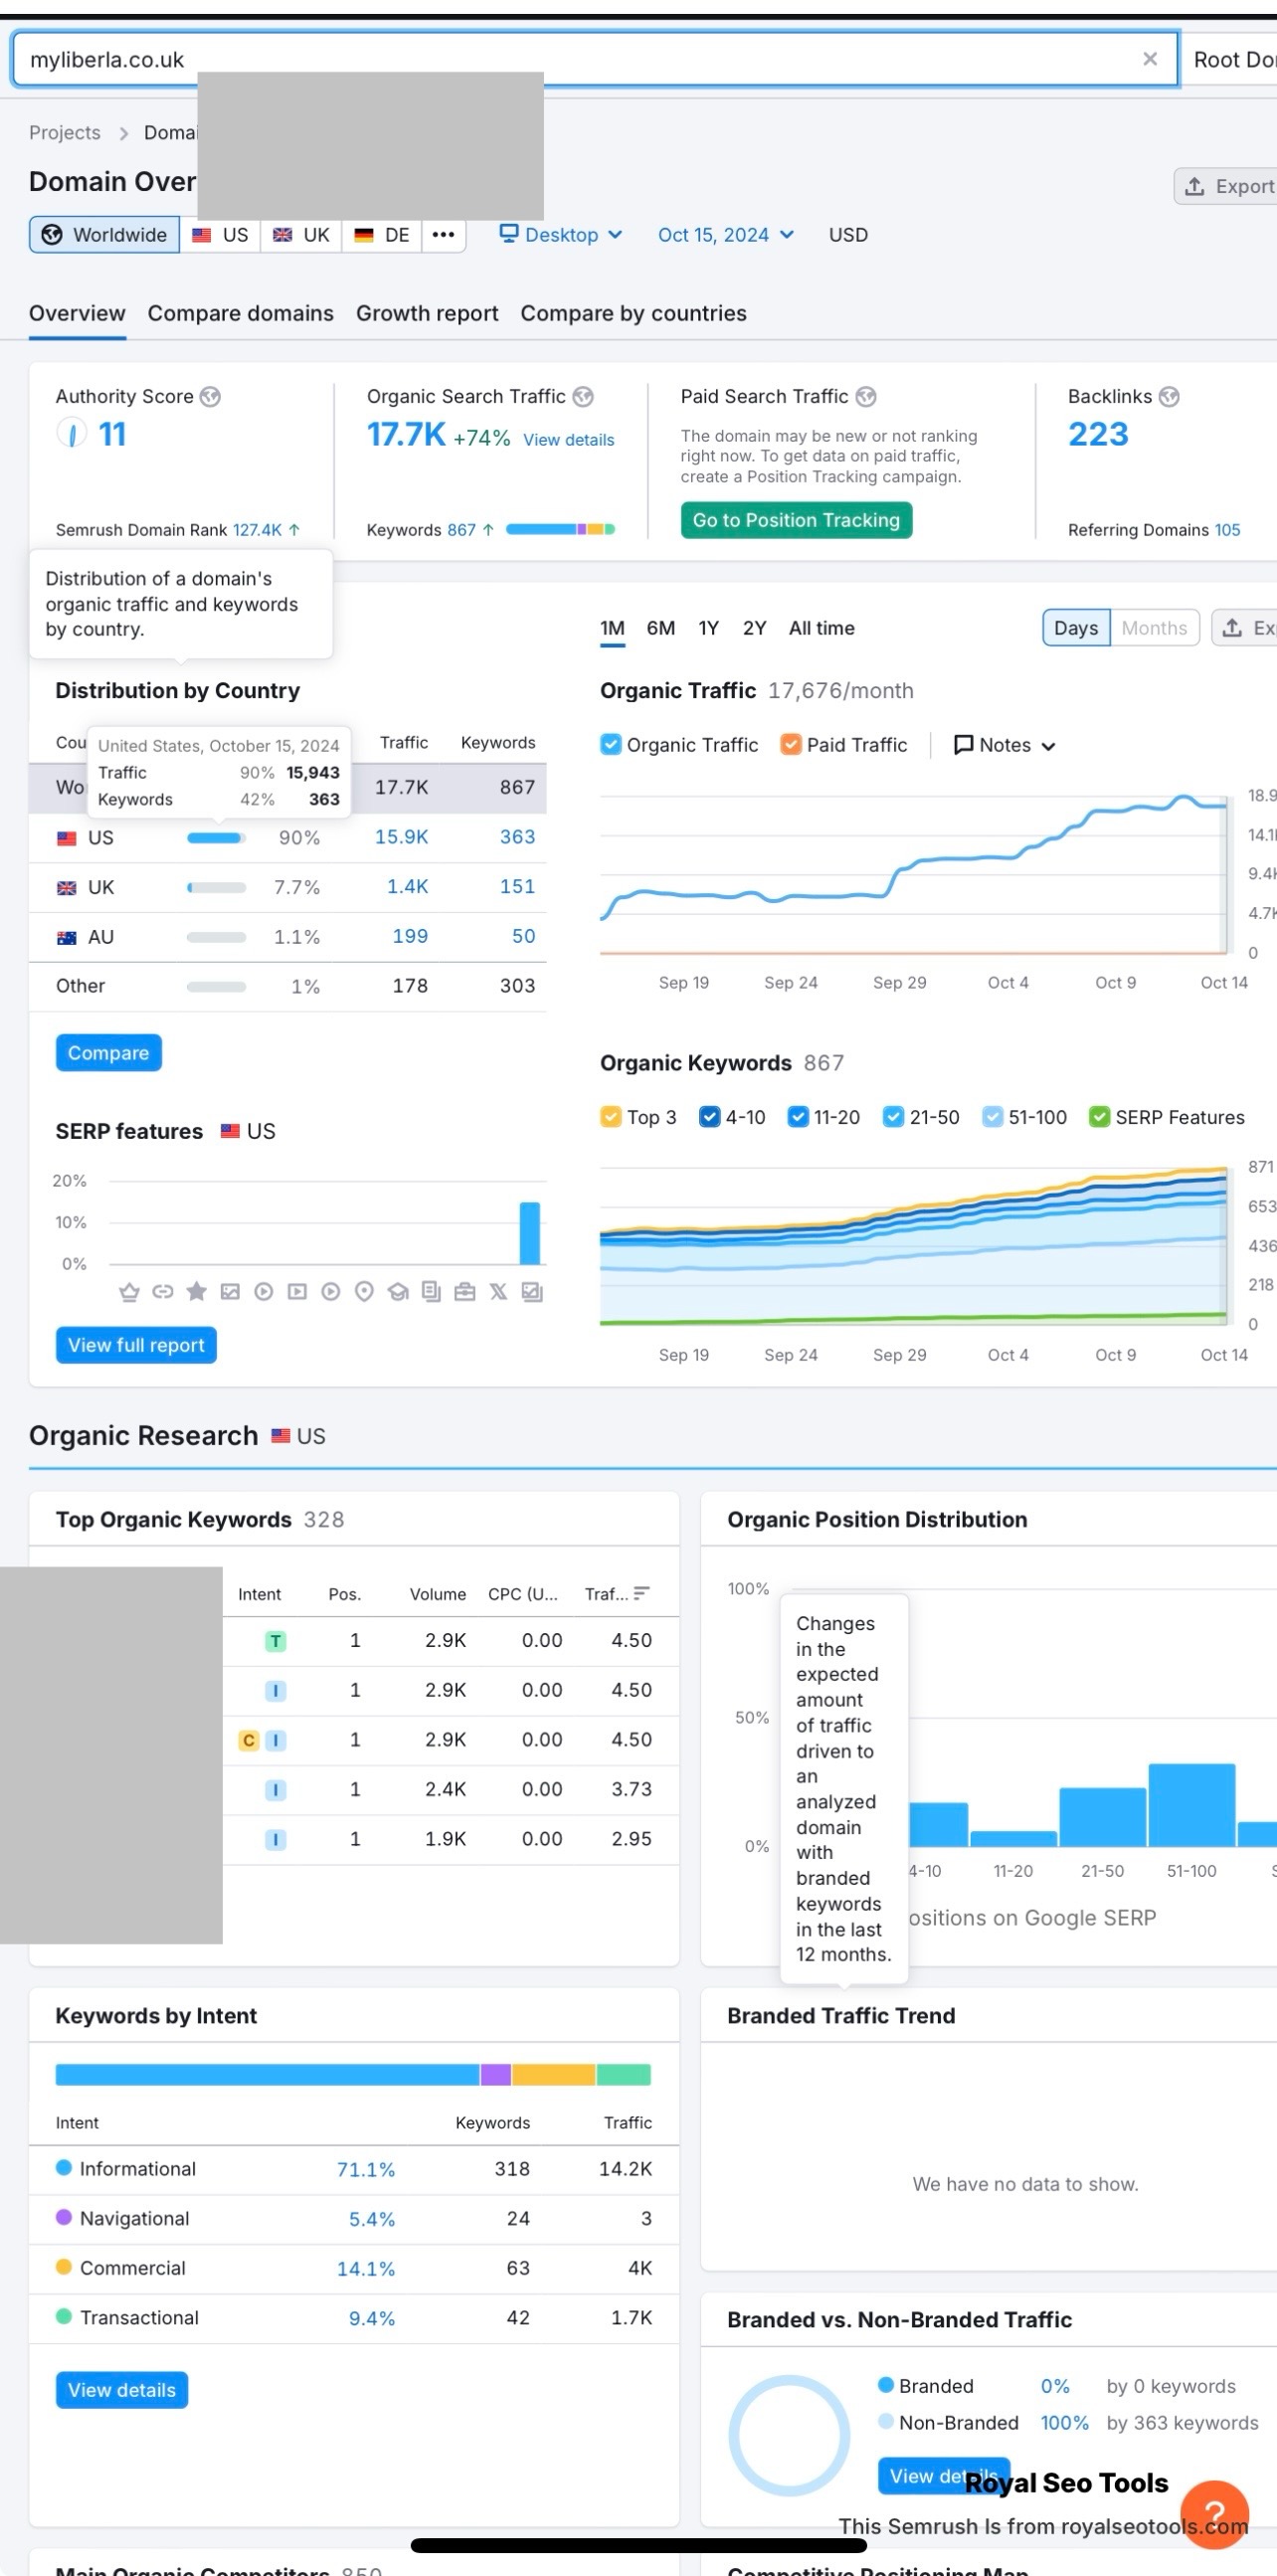Image resolution: width=1277 pixels, height=2576 pixels.
Task: Show more countries with the ellipsis button
Action: [x=443, y=235]
